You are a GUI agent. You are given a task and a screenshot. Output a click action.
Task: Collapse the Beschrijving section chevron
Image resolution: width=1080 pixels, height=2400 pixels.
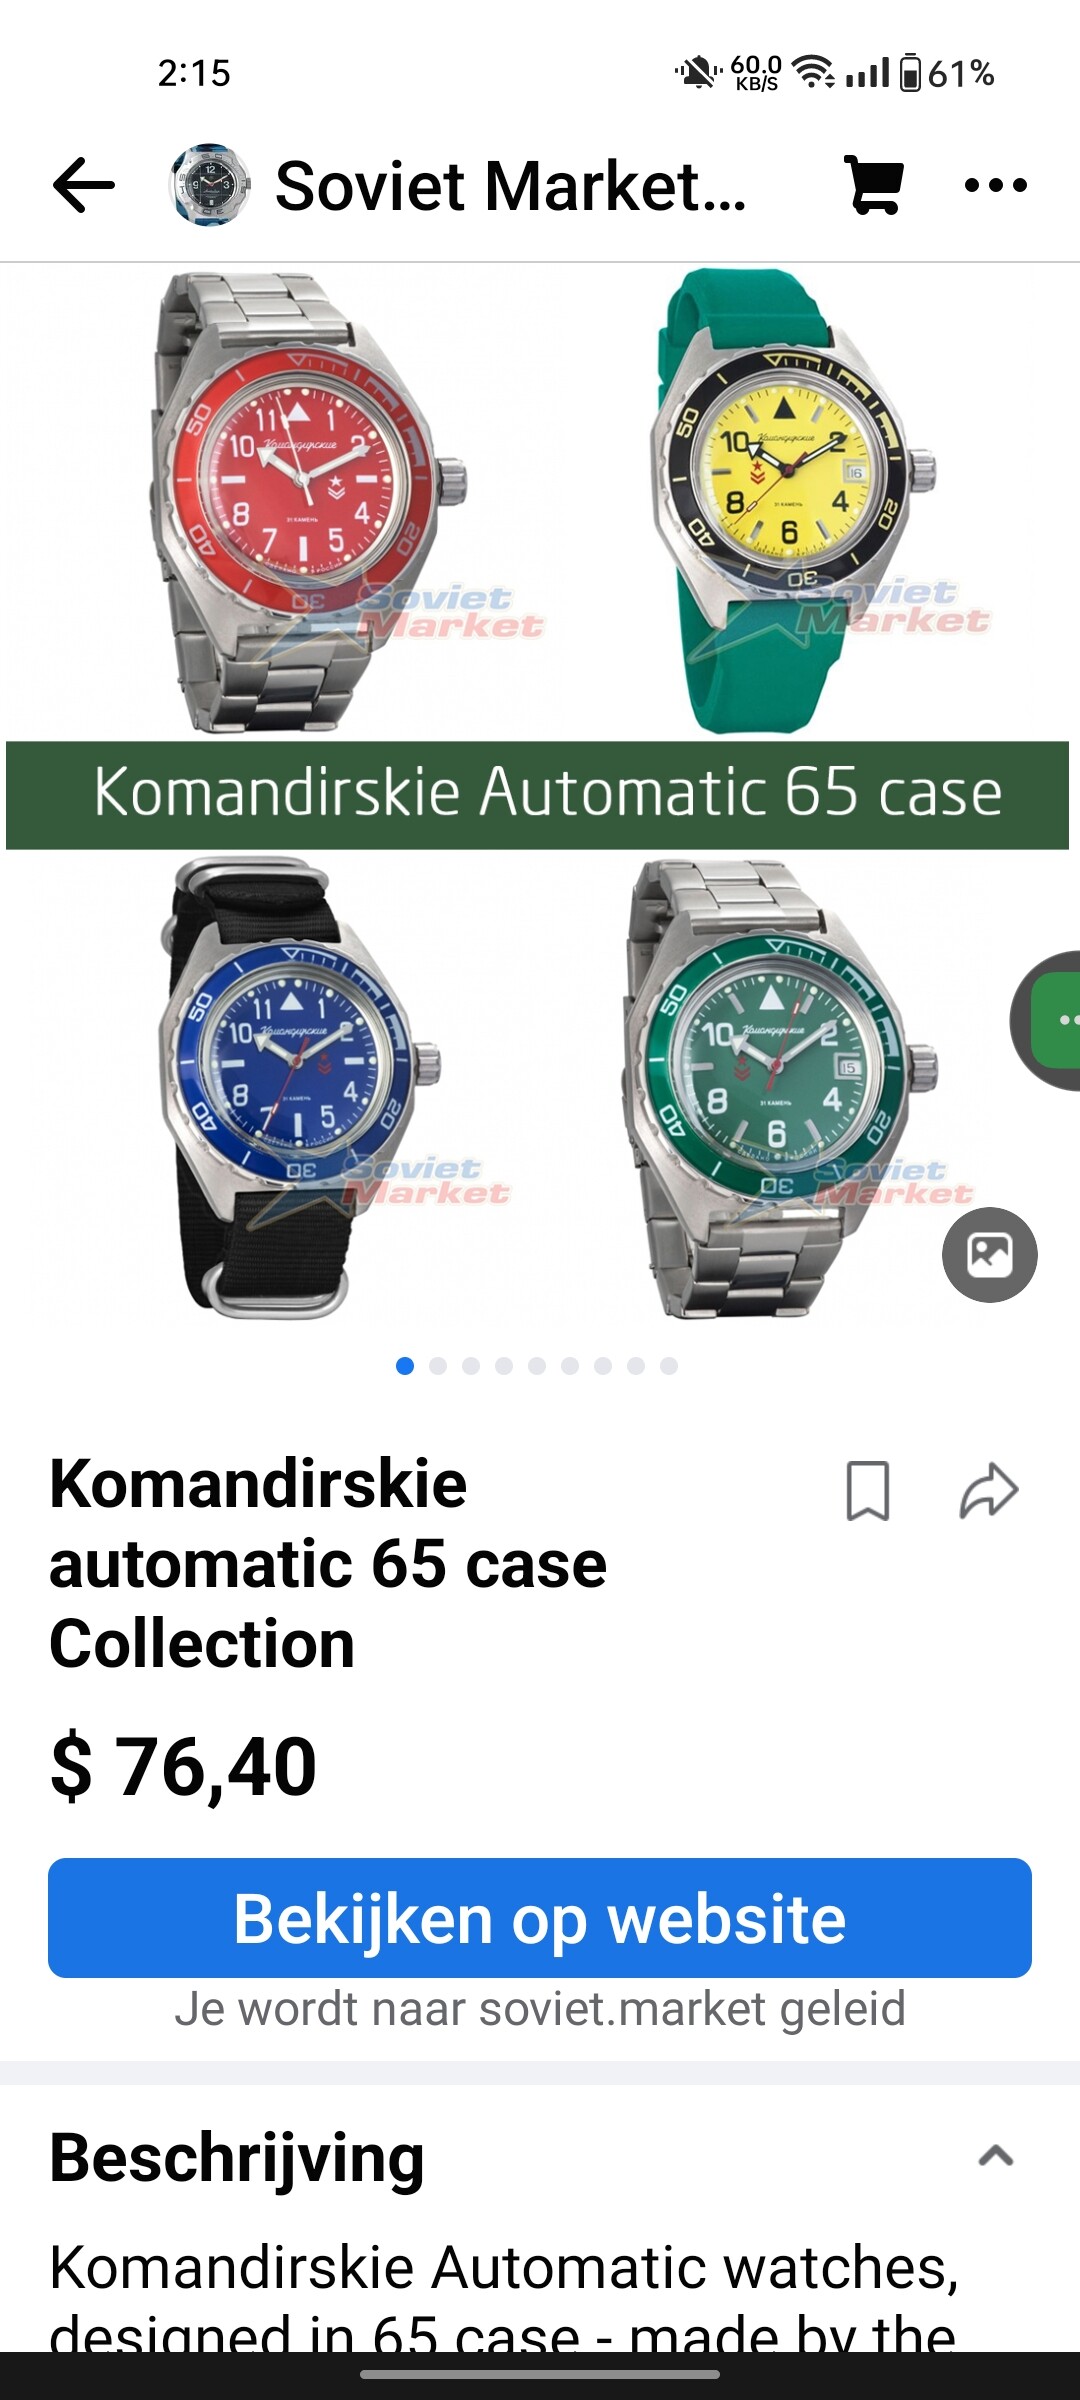pyautogui.click(x=995, y=2156)
